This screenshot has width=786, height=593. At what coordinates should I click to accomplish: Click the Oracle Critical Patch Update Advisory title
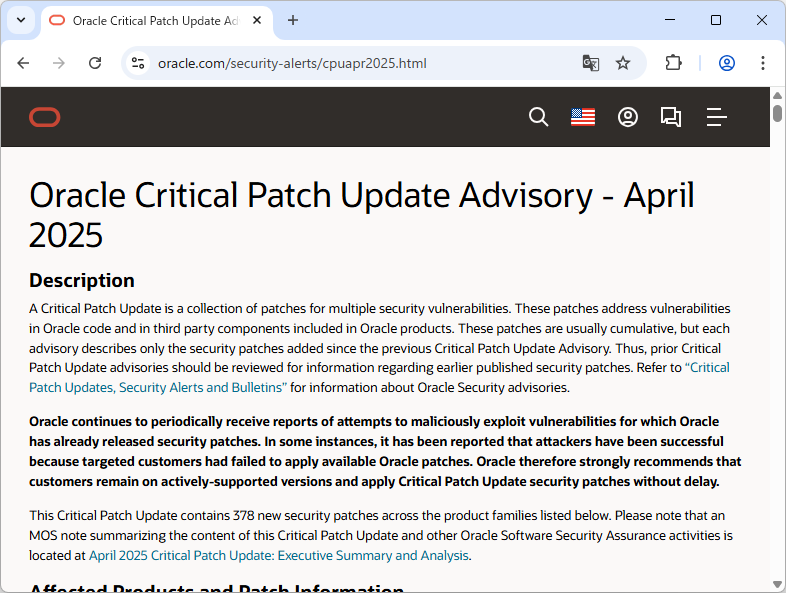coord(361,215)
